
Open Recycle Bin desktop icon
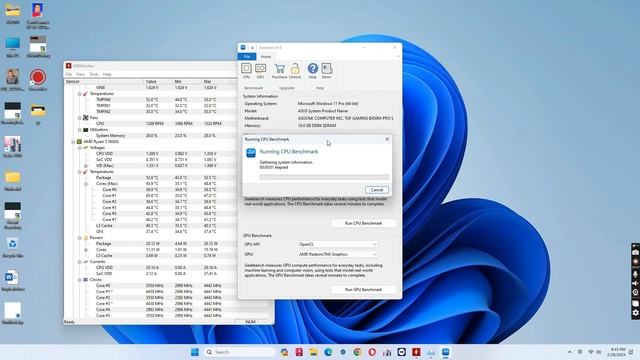pyautogui.click(x=13, y=244)
